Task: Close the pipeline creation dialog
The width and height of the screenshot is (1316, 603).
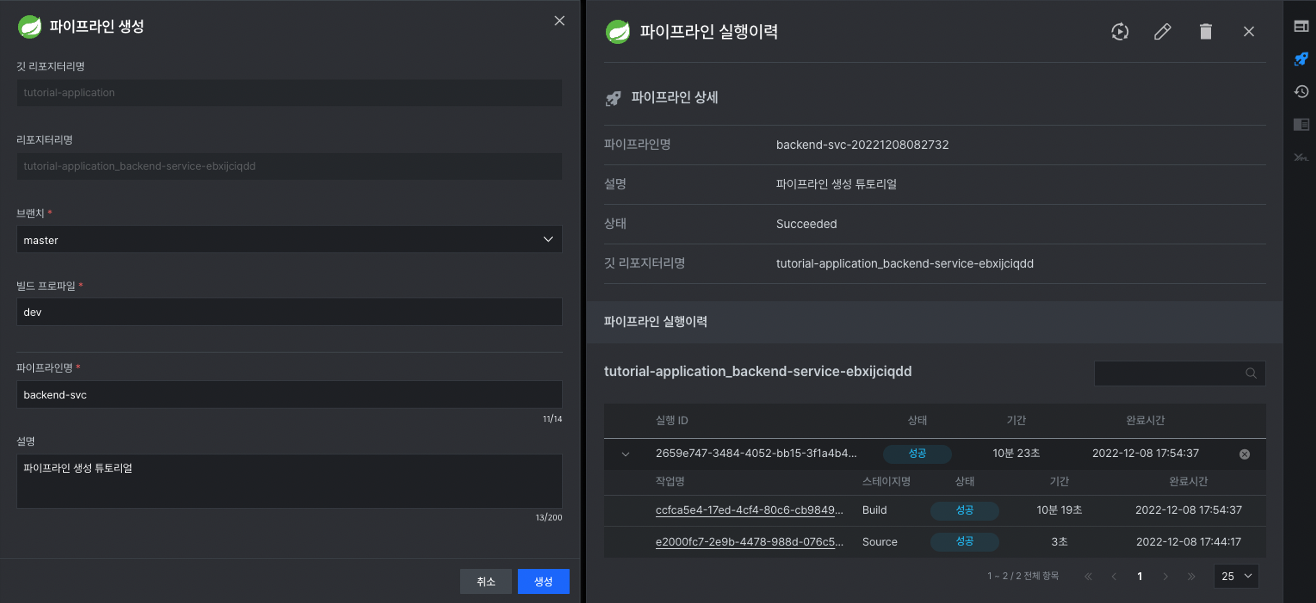Action: 559,21
